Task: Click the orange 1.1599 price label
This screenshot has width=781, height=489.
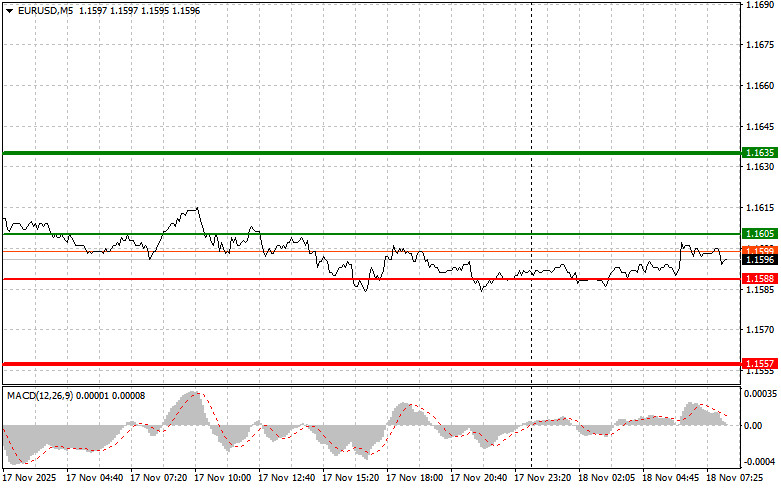Action: (x=760, y=250)
